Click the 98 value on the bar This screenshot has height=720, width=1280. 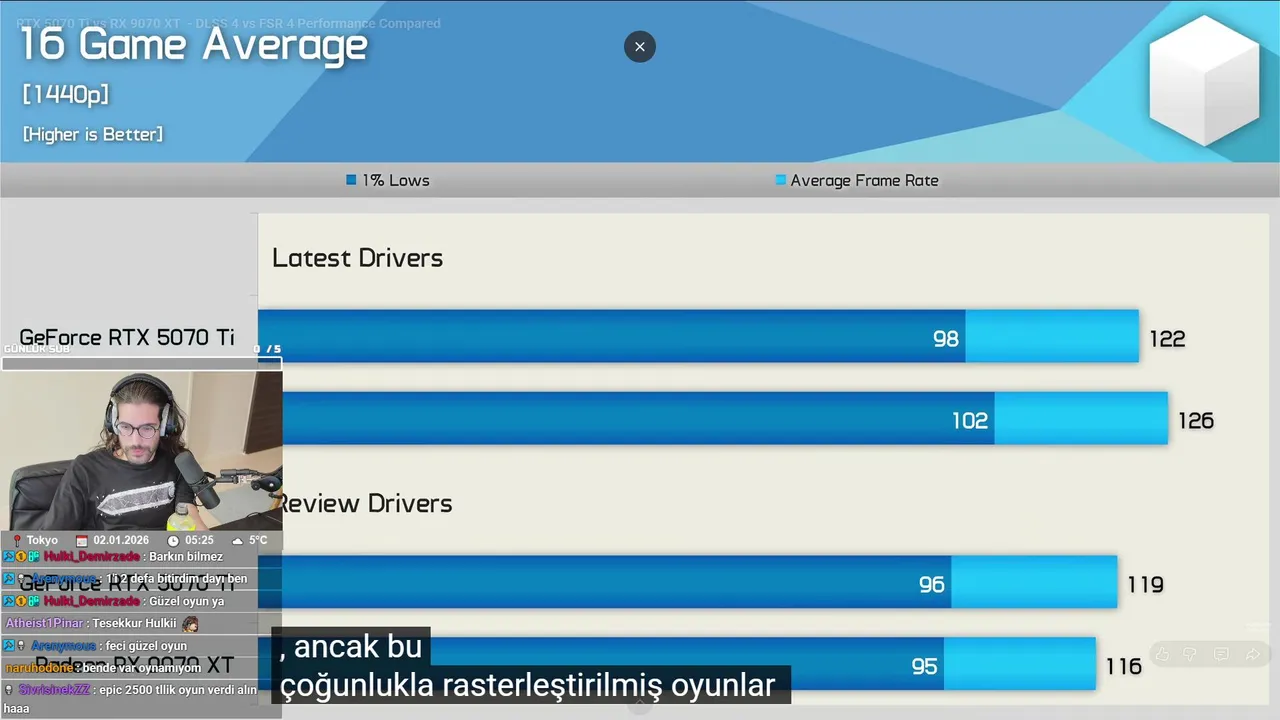coord(946,339)
